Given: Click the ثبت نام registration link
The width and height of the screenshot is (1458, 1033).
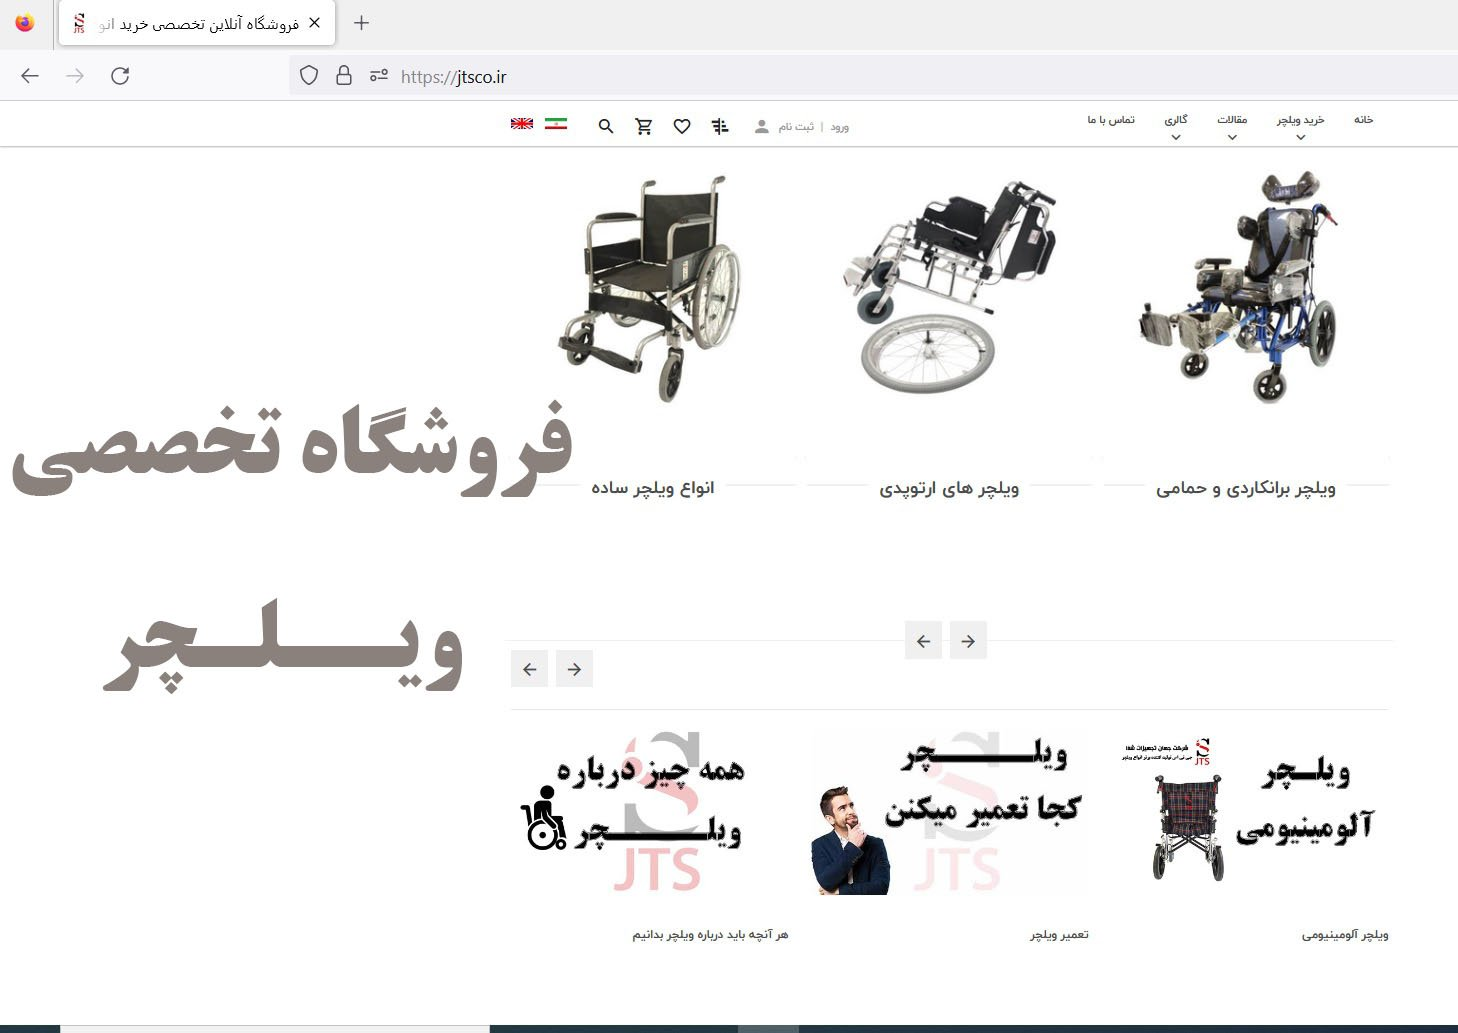Looking at the screenshot, I should coord(795,126).
